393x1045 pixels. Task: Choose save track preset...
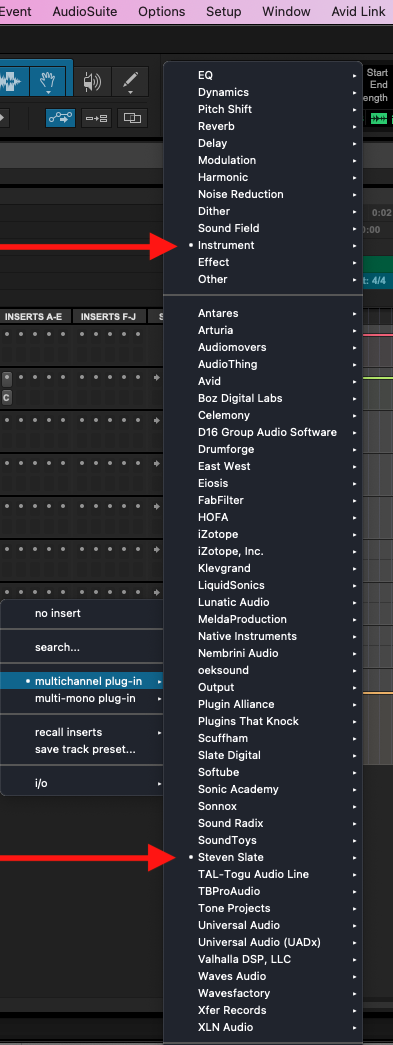82,749
